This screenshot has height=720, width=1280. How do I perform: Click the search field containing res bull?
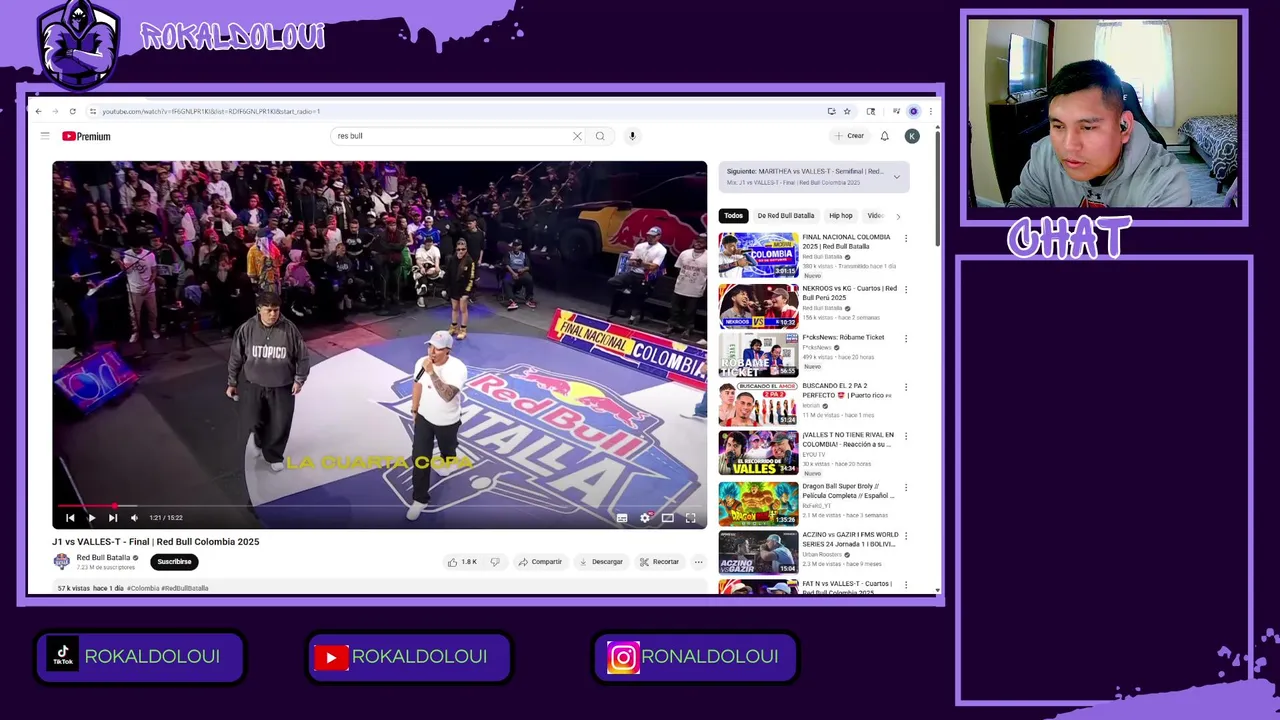tap(450, 136)
